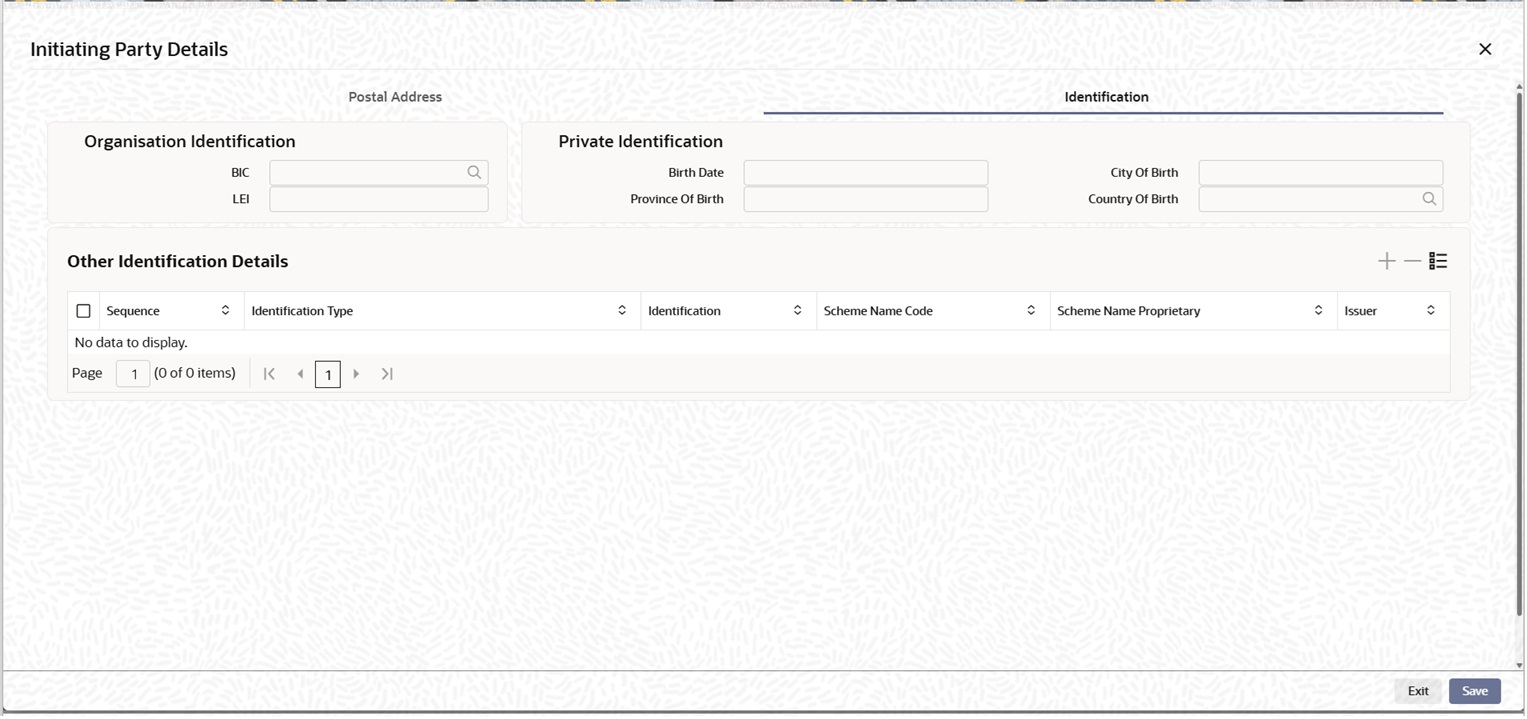Screen dimensions: 1527x719
Task: Go to first page icon
Action: click(x=269, y=374)
